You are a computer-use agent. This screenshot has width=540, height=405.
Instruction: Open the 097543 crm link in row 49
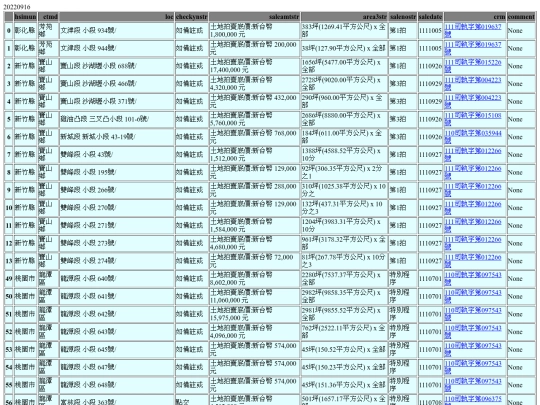(x=472, y=279)
